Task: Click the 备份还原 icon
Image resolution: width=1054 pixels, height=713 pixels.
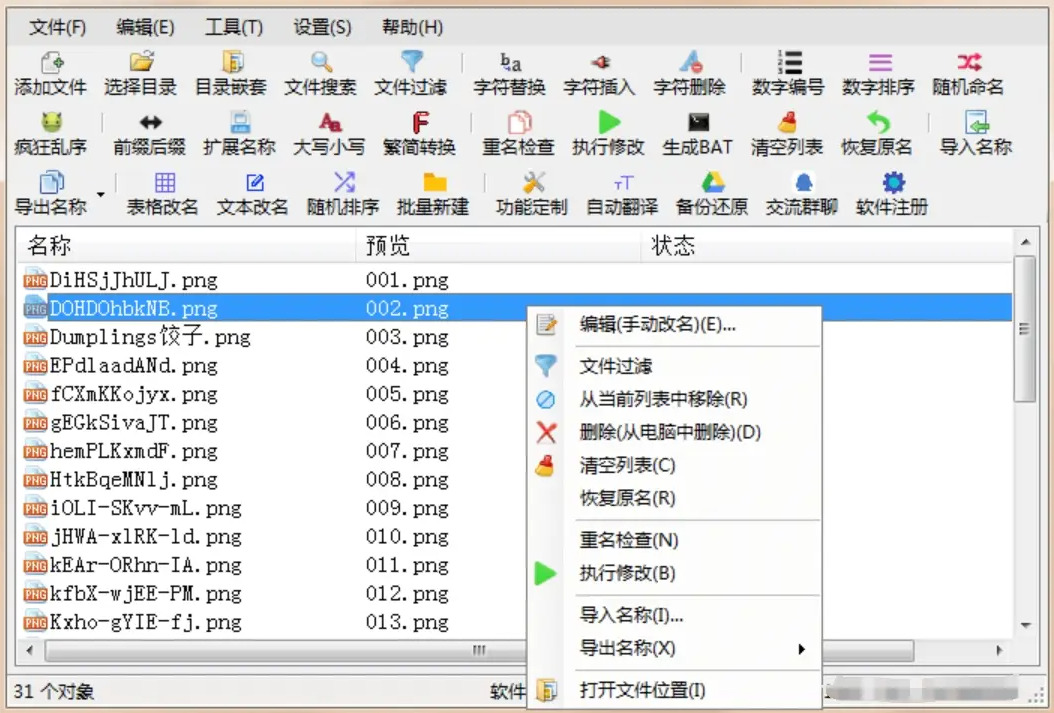Action: [712, 183]
